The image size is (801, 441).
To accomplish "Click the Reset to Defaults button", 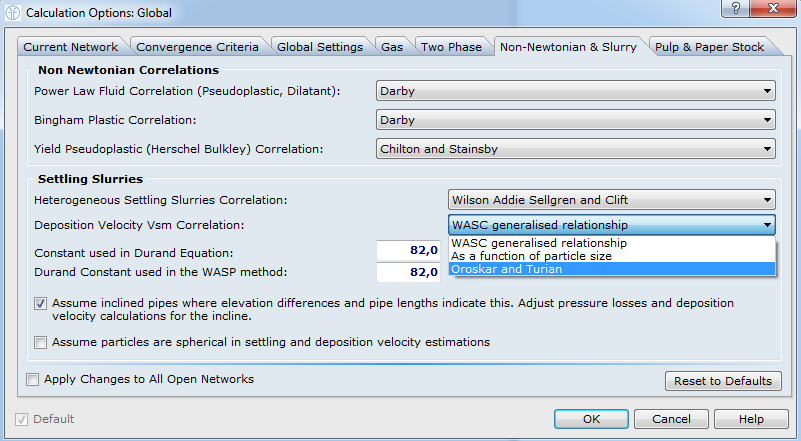I will coord(722,381).
